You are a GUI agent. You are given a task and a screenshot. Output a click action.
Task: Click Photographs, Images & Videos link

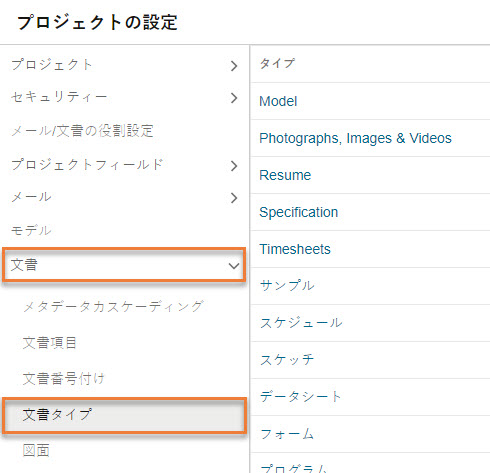(x=355, y=138)
